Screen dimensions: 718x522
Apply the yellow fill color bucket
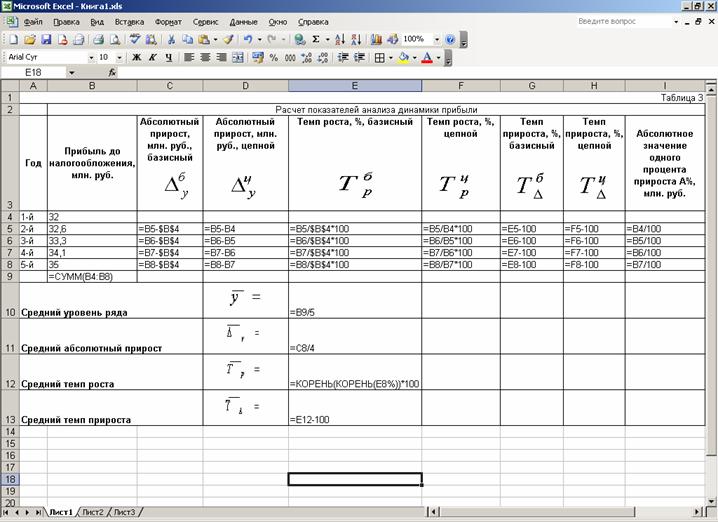pyautogui.click(x=403, y=57)
